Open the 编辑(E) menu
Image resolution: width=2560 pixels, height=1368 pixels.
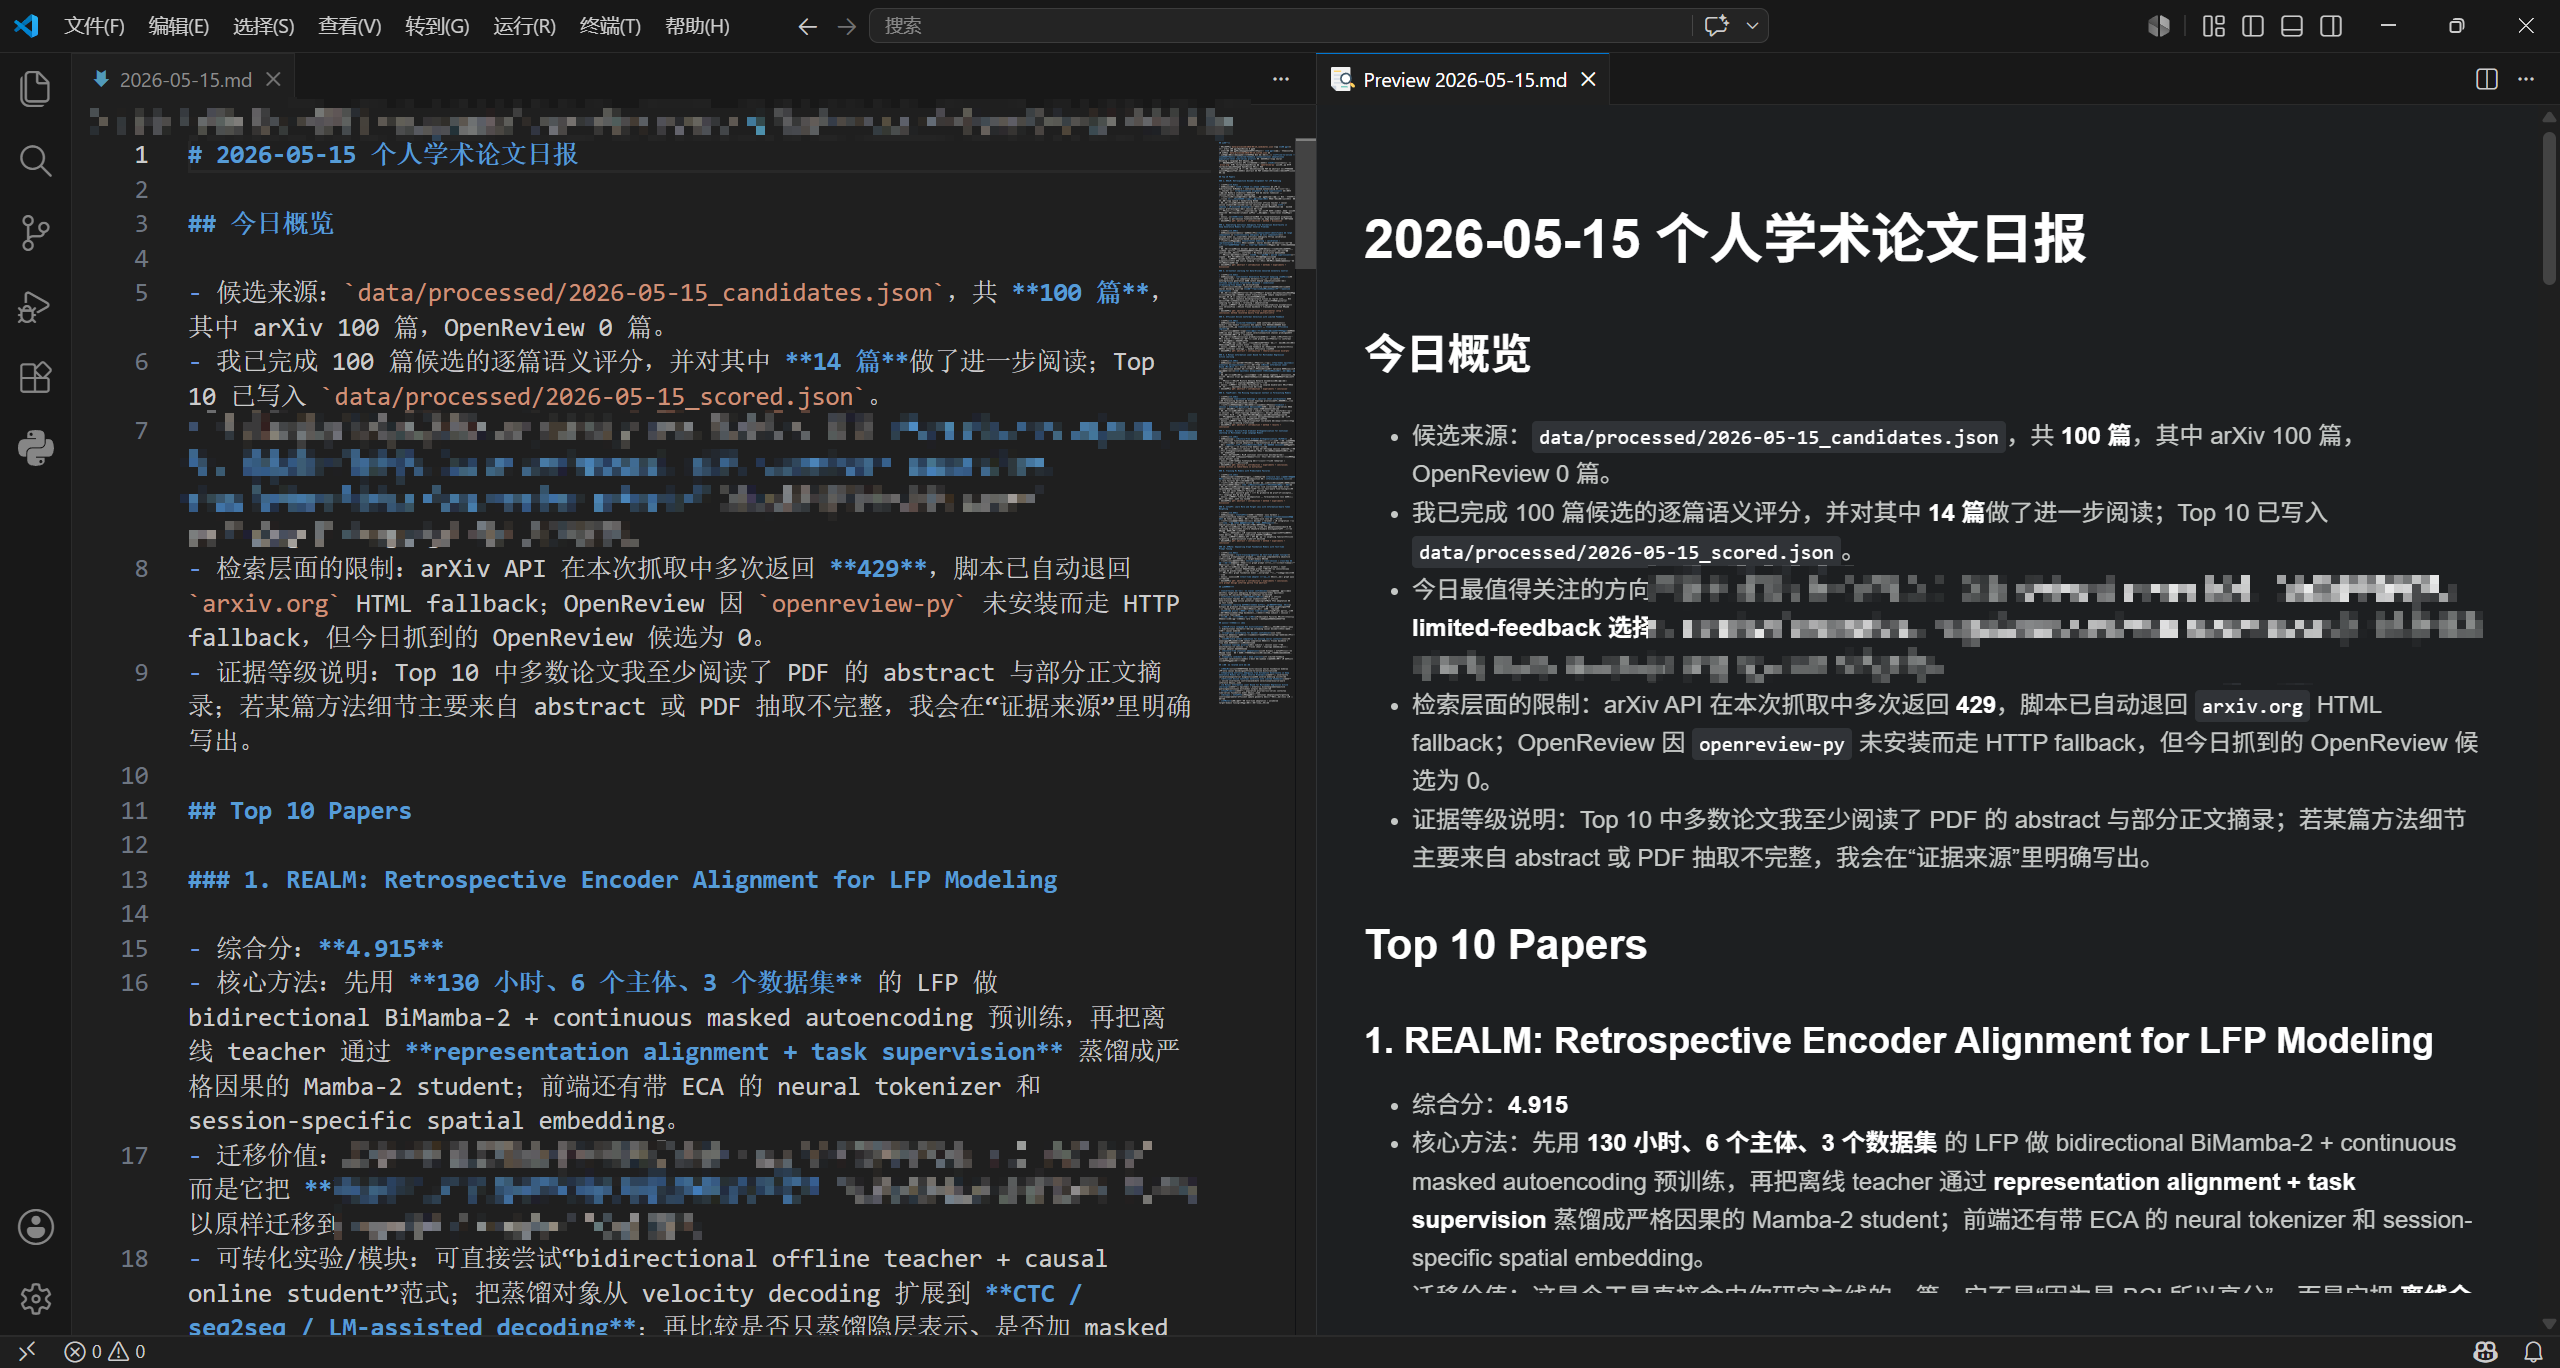tap(178, 26)
